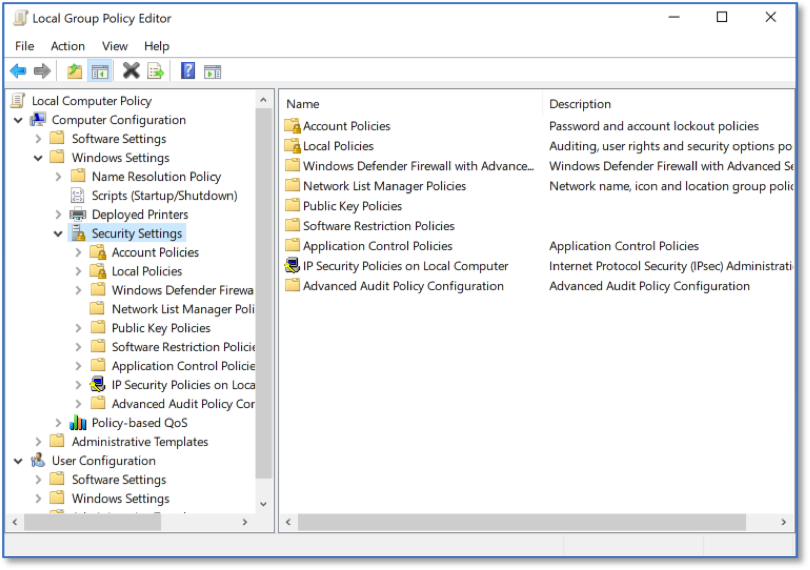Expand the Name Resolution Policy node
The image size is (810, 570).
tap(58, 176)
